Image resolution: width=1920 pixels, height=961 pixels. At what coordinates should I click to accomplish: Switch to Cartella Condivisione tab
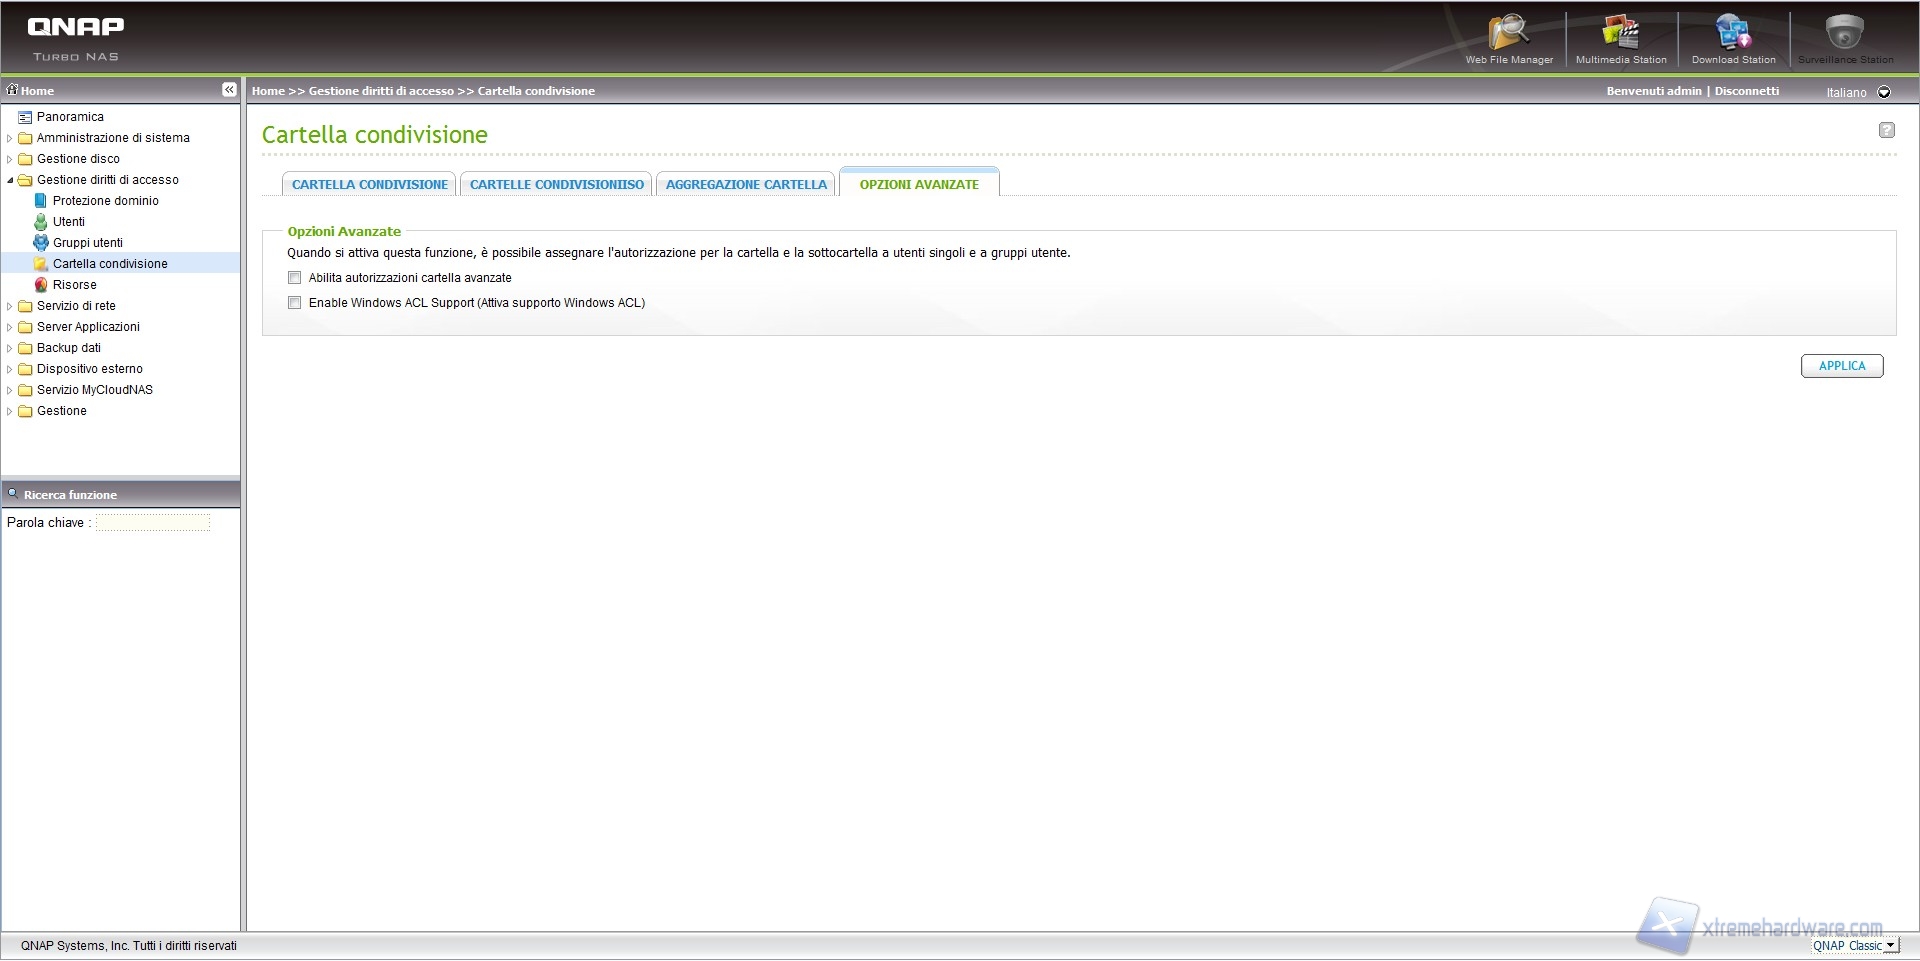[x=369, y=185]
